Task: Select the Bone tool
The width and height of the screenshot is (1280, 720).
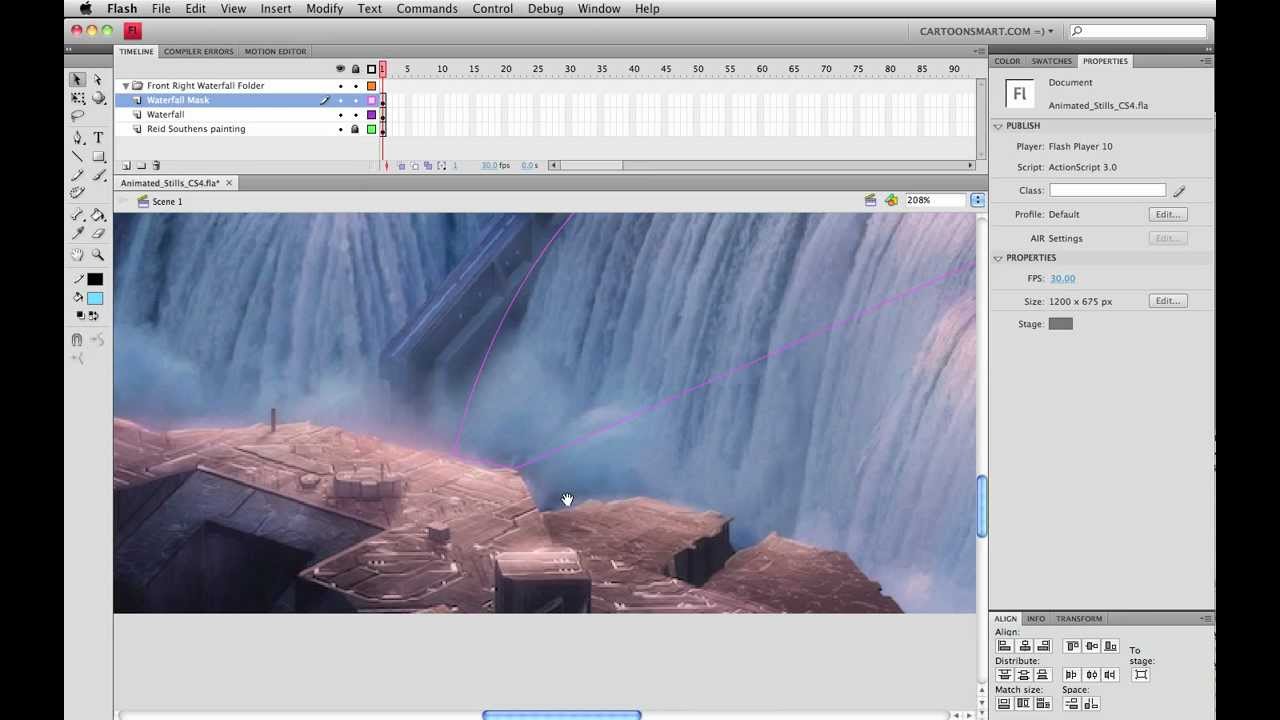Action: click(x=78, y=214)
